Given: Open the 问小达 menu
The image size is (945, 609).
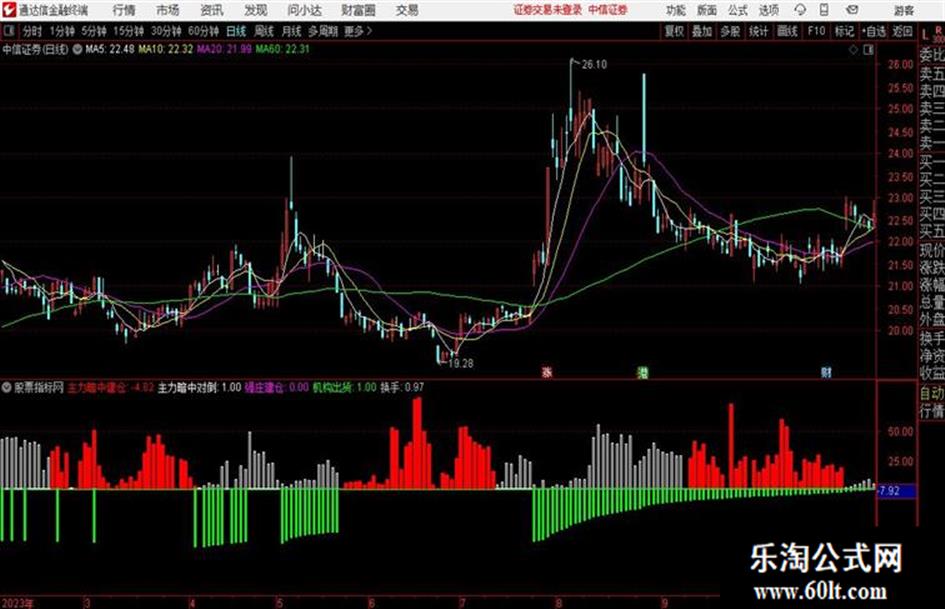Looking at the screenshot, I should click(304, 10).
